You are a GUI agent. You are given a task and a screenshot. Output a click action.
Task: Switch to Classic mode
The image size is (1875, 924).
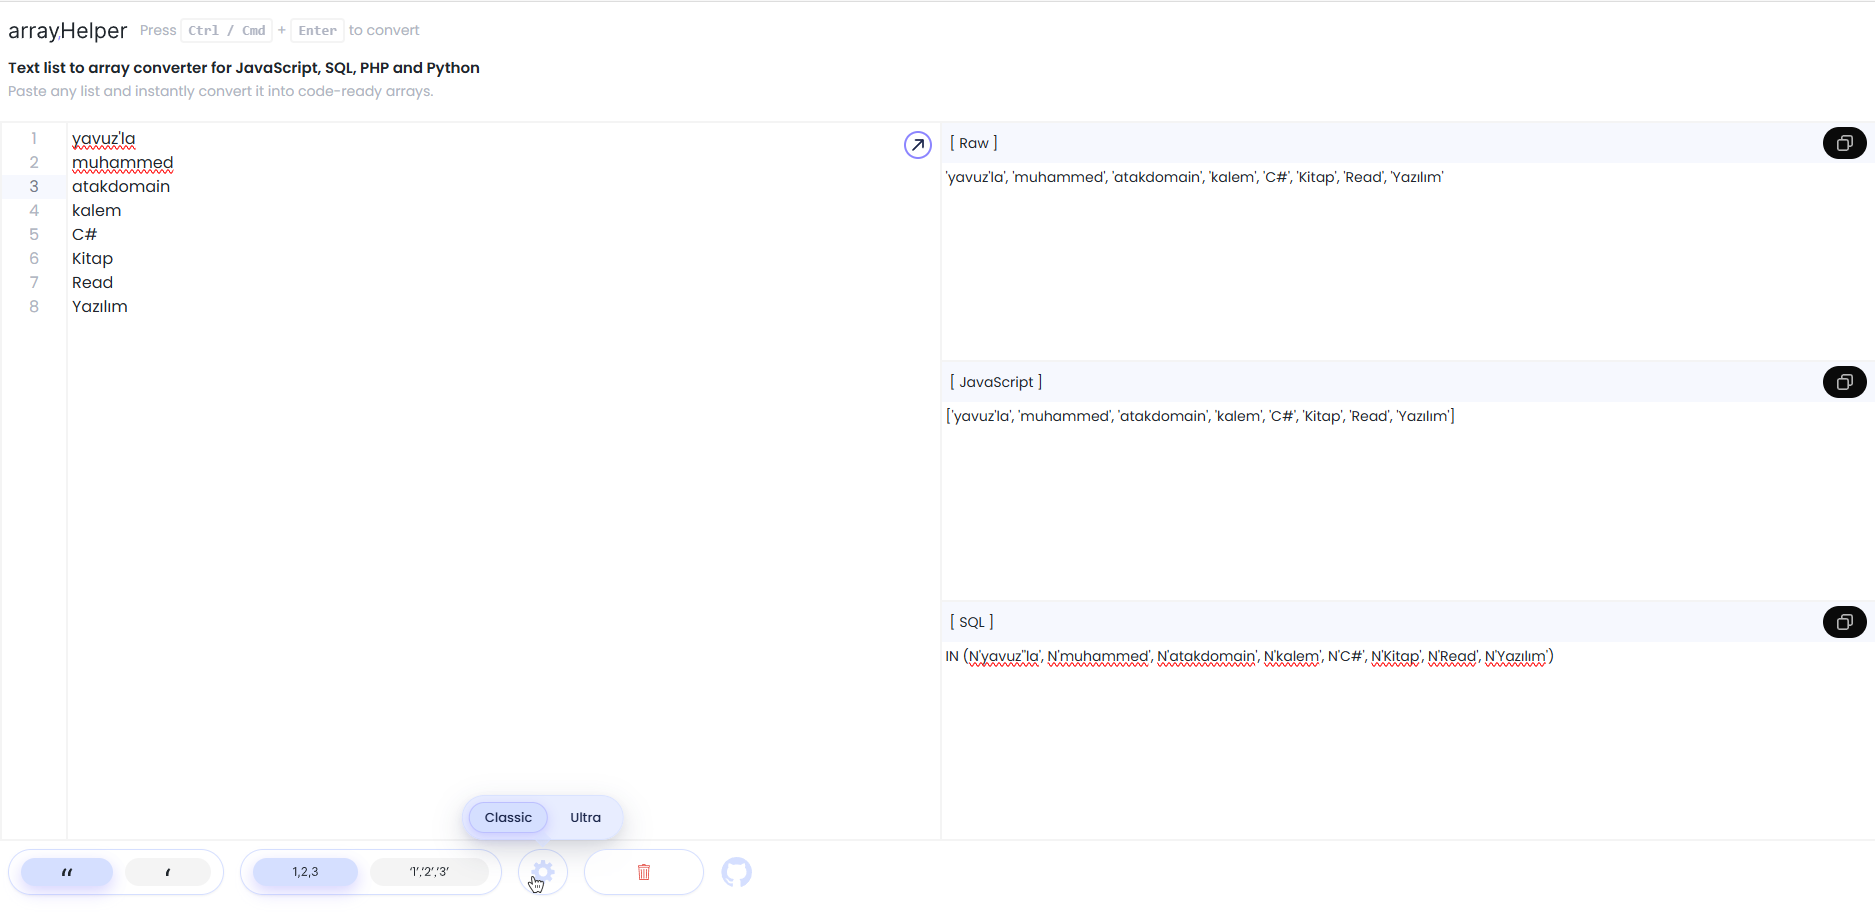[x=508, y=817]
